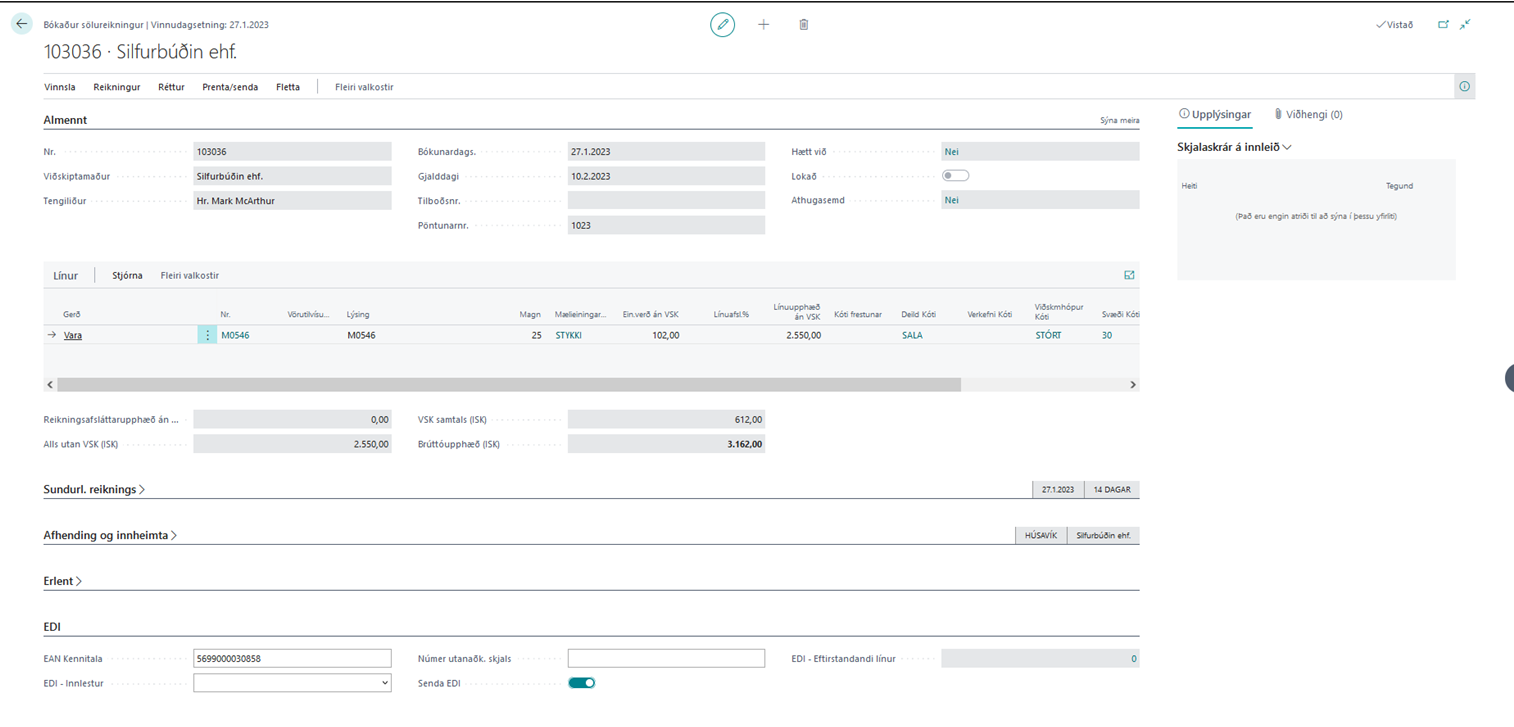1514x727 pixels.
Task: Click the back arrow icon
Action: pyautogui.click(x=22, y=24)
